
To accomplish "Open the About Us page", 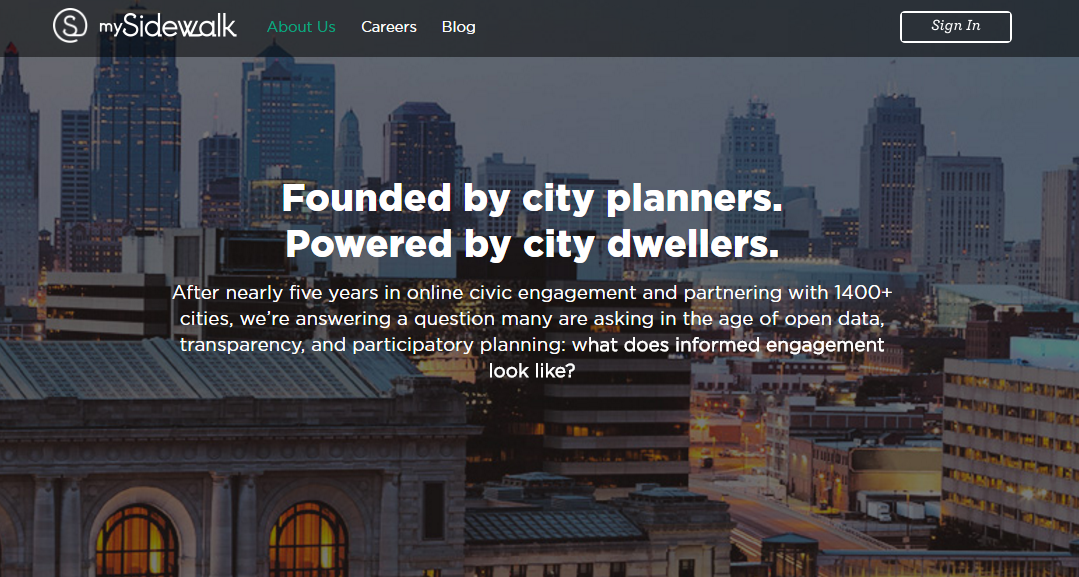I will coord(301,27).
